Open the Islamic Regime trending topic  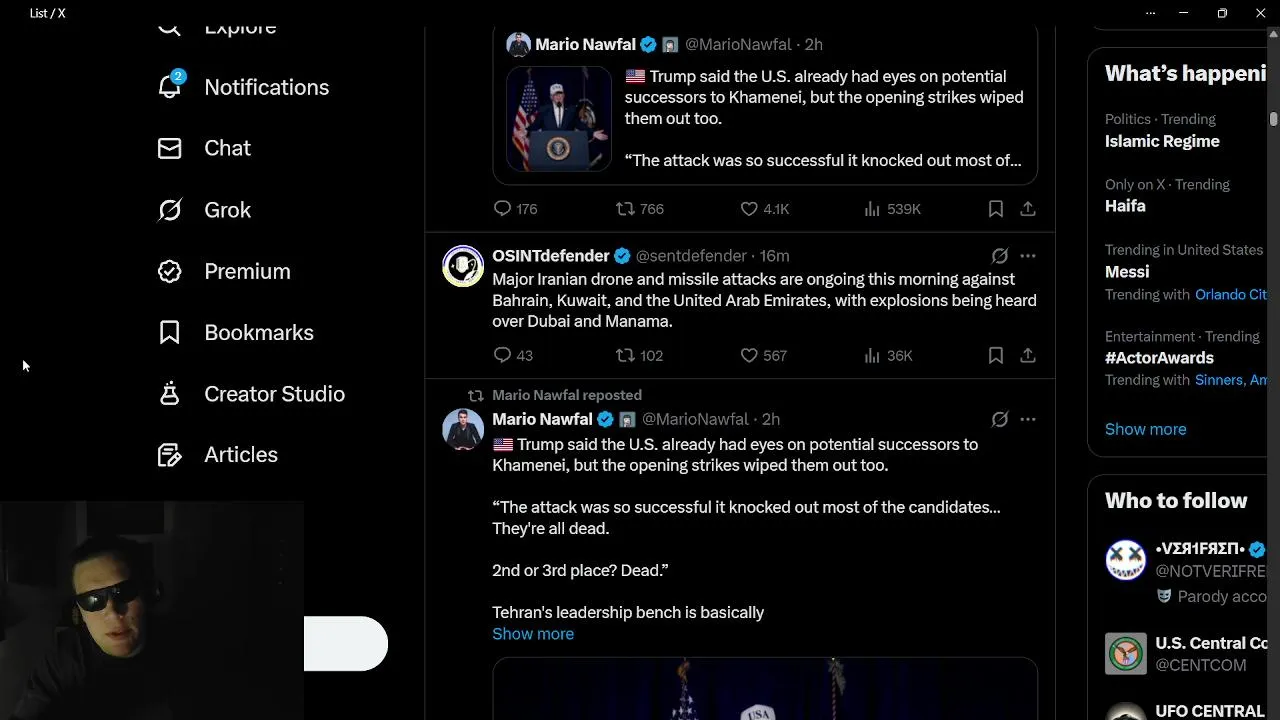(1162, 141)
